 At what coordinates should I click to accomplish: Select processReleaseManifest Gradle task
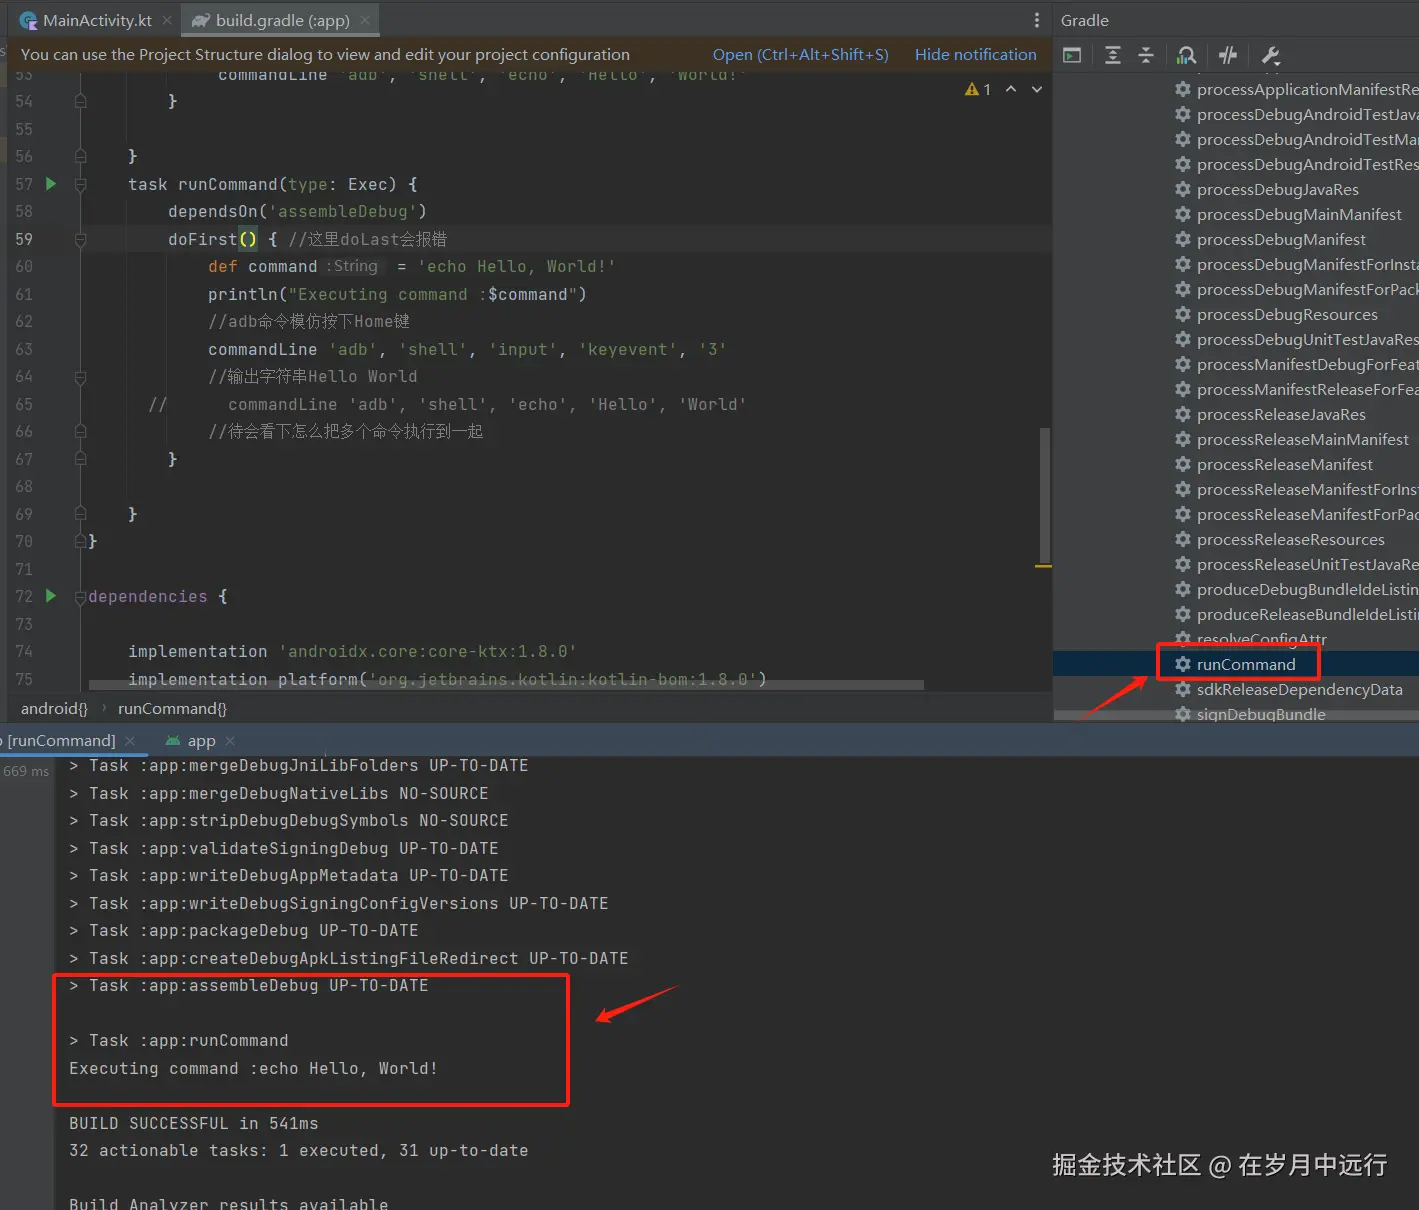(1284, 464)
